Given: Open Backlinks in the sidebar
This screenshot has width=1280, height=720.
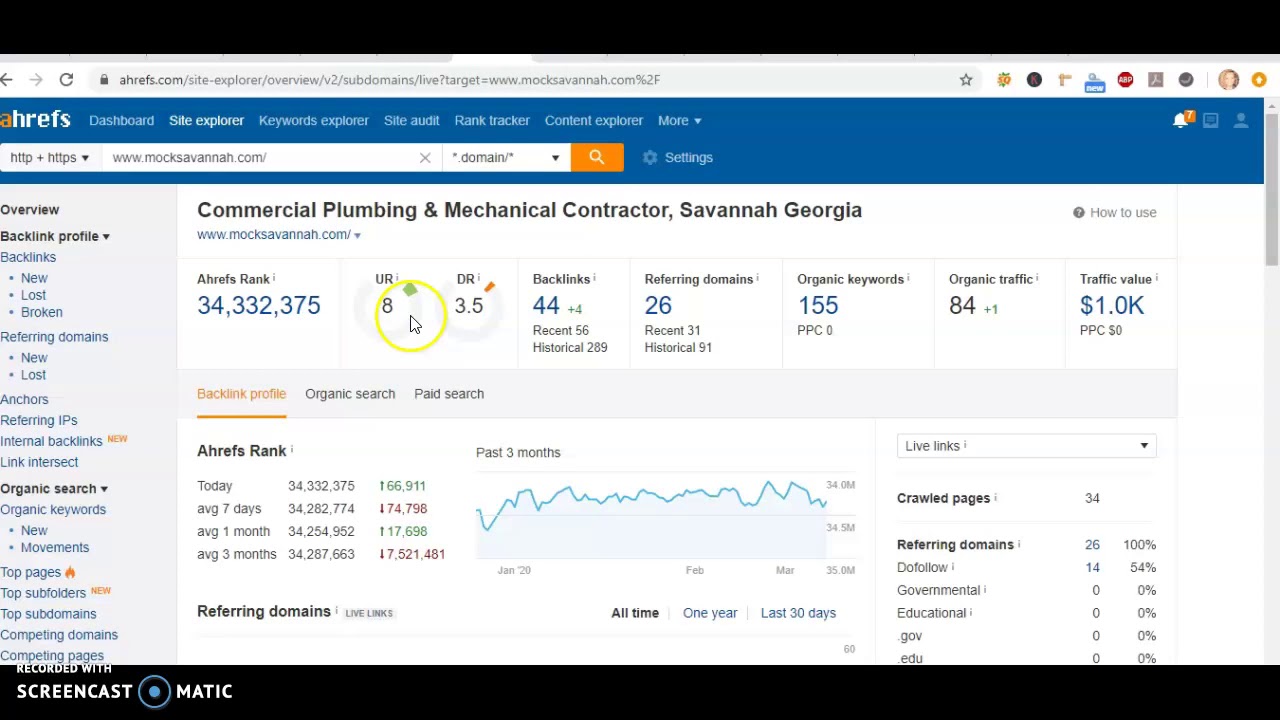Looking at the screenshot, I should [x=28, y=257].
